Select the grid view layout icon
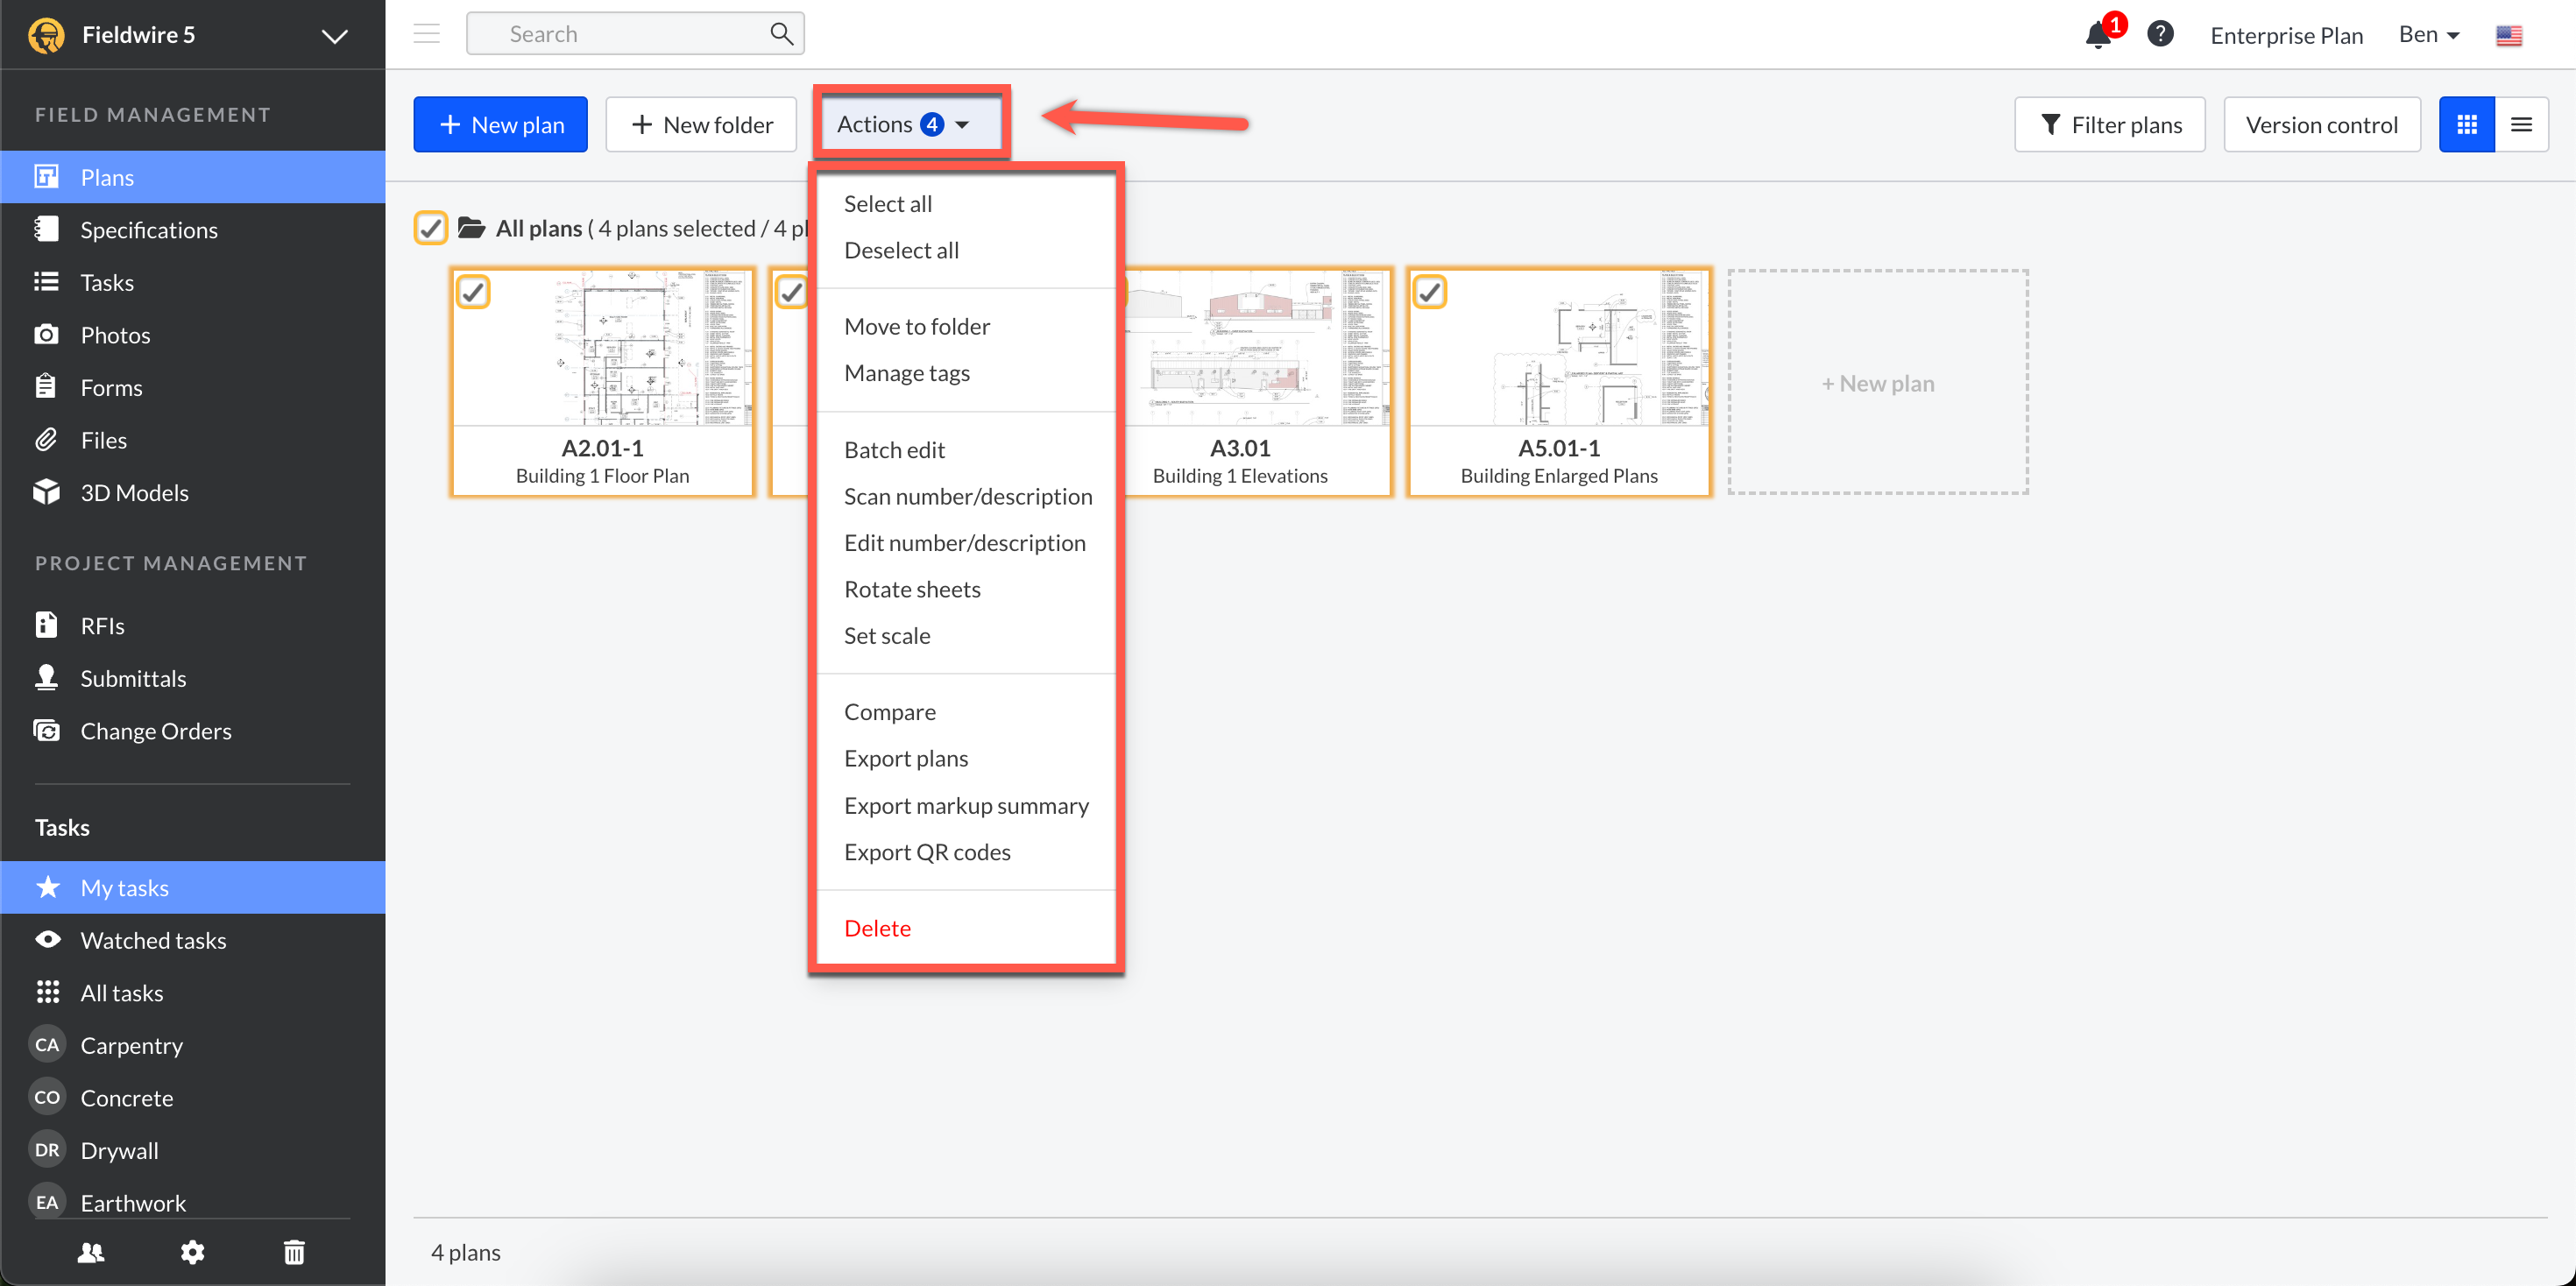 (2466, 125)
